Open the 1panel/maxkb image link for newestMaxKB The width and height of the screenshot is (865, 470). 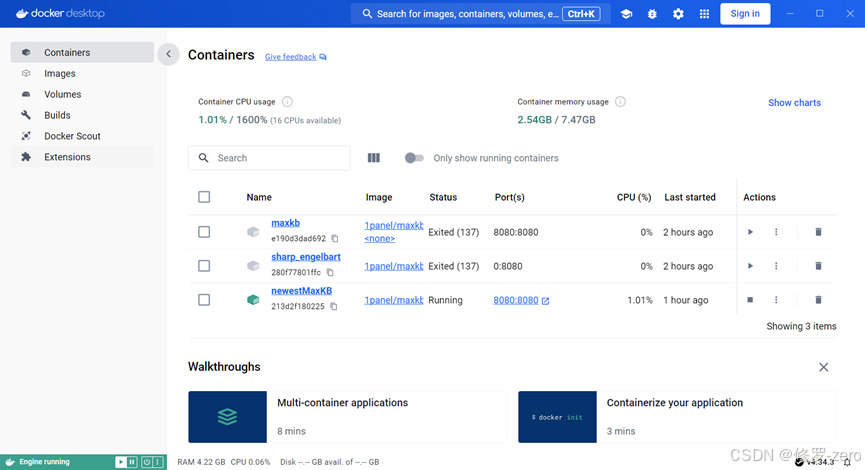click(x=393, y=300)
